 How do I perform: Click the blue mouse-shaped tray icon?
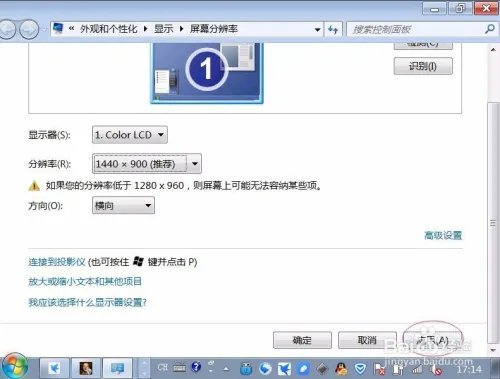(246, 369)
